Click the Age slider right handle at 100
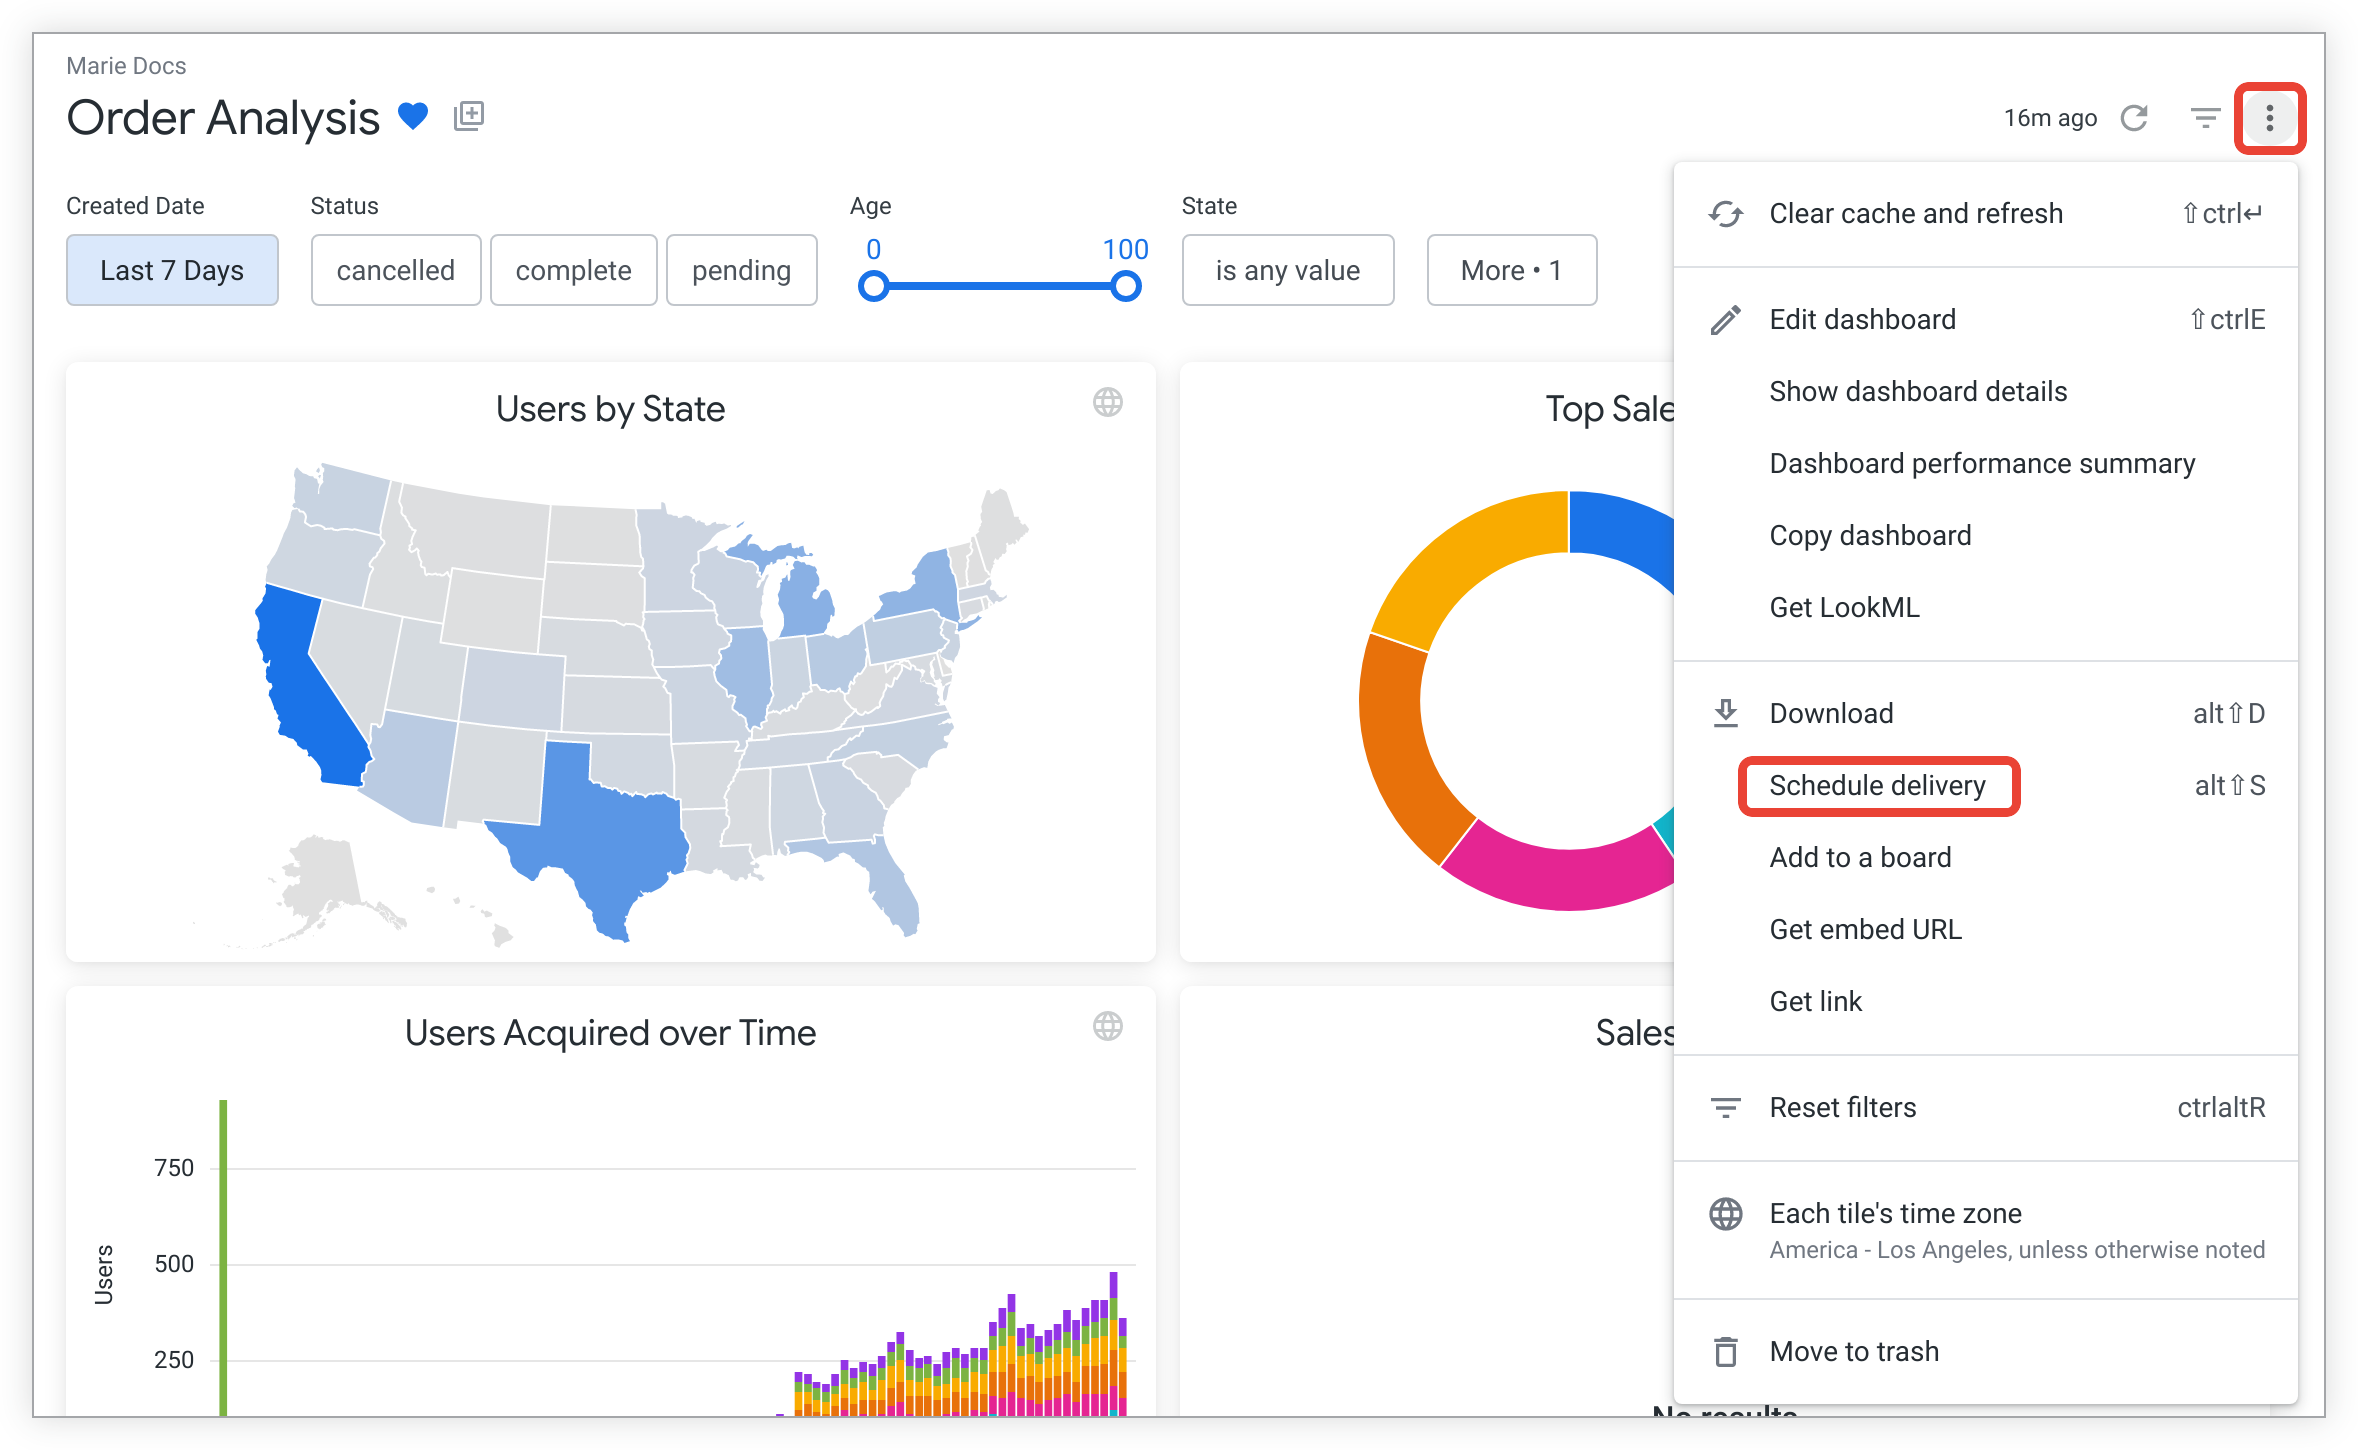Image resolution: width=2358 pixels, height=1450 pixels. (1126, 287)
